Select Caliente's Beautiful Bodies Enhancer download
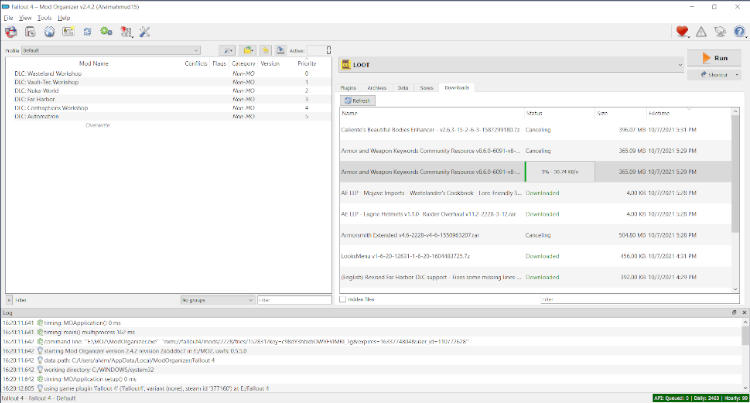This screenshot has width=750, height=403. tap(536, 130)
